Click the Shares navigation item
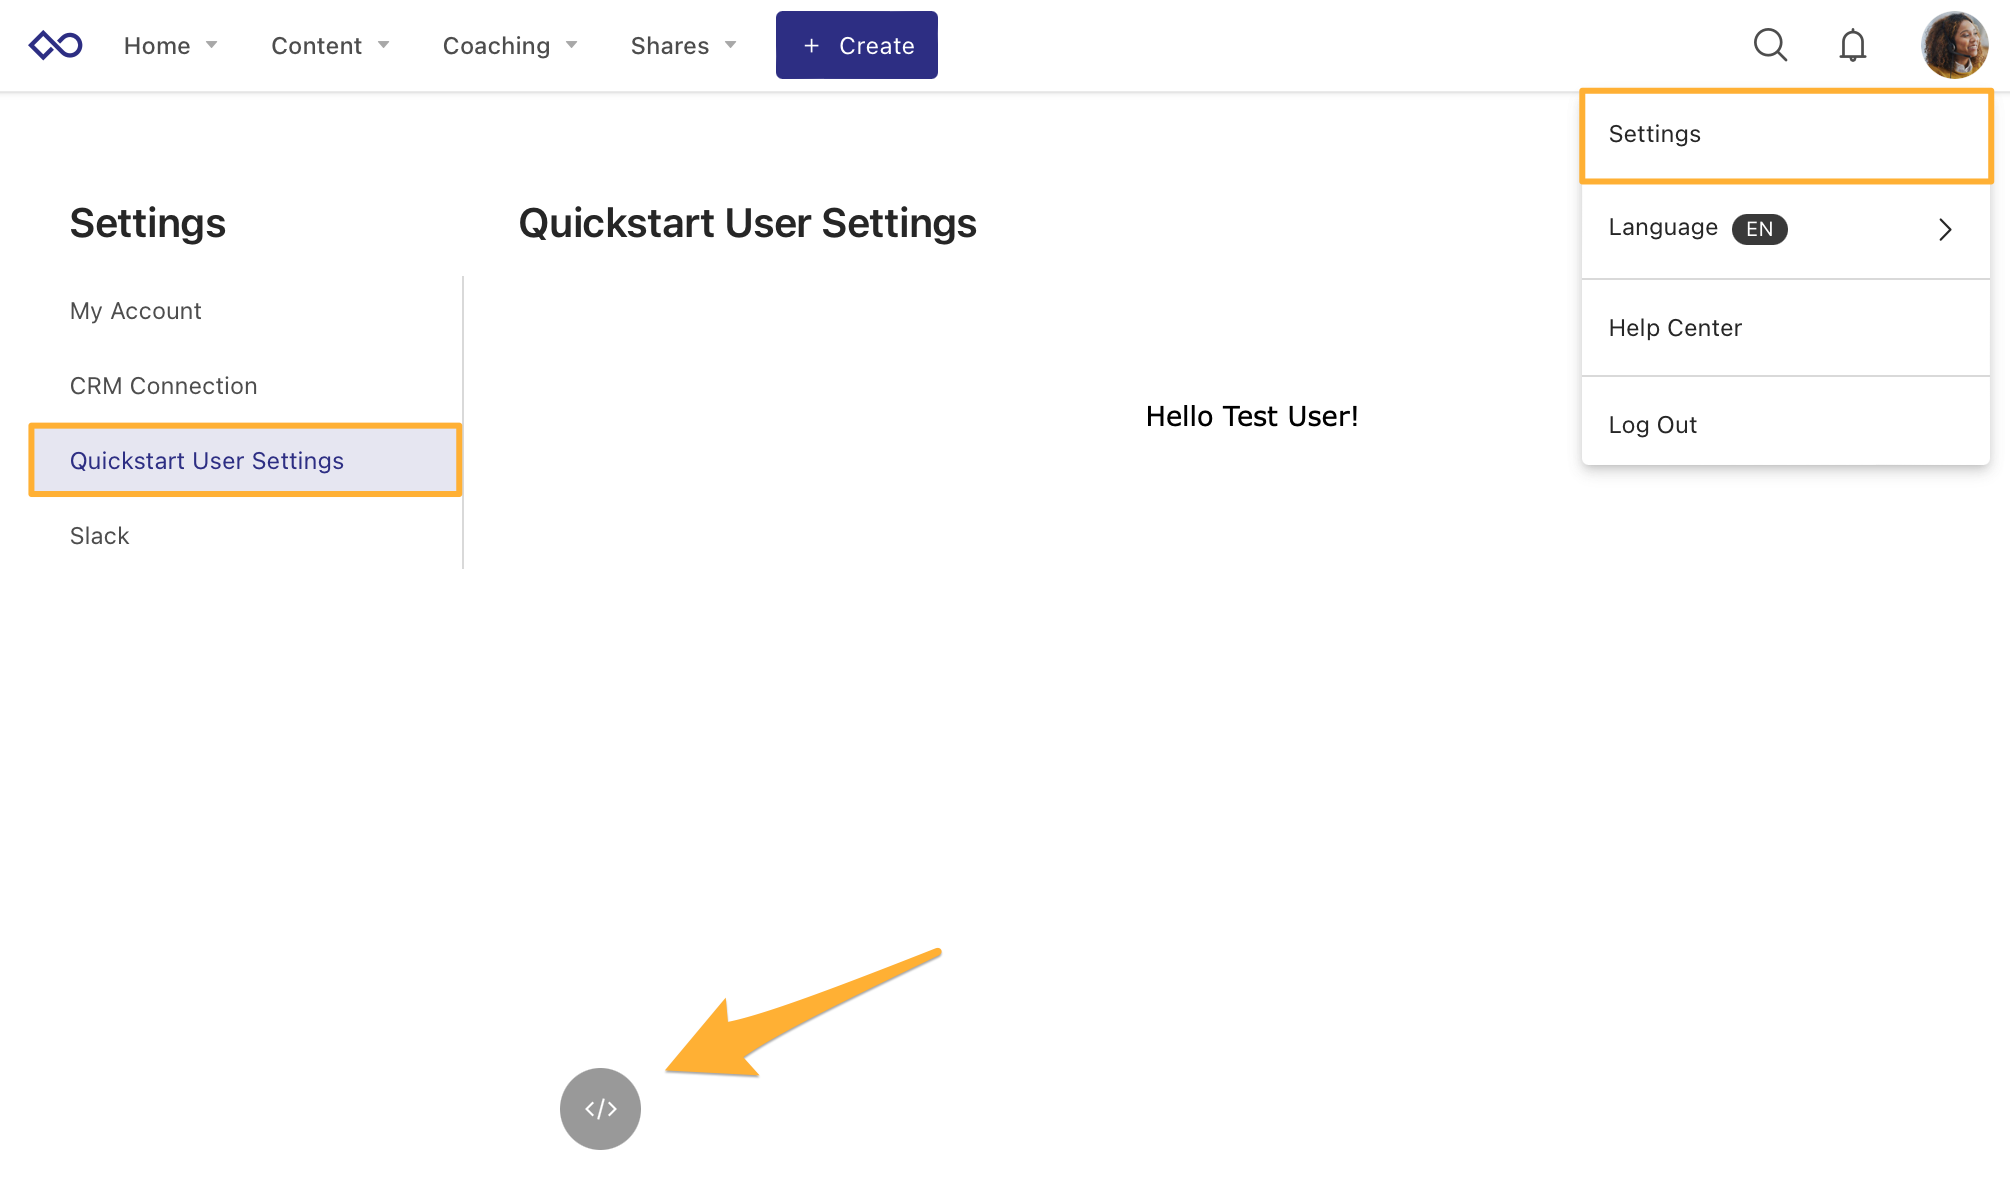This screenshot has width=2010, height=1184. pos(670,44)
